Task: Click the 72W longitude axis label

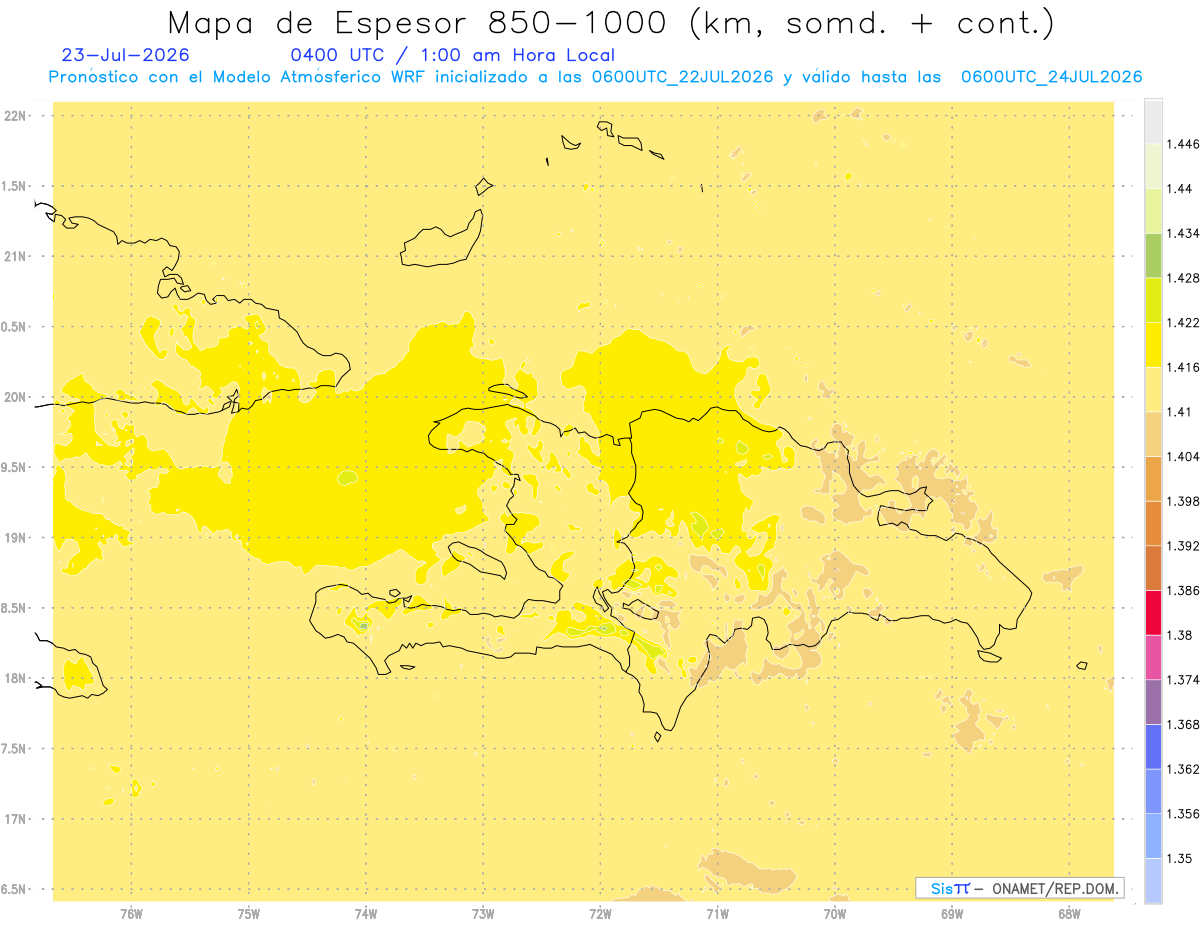Action: (x=600, y=913)
